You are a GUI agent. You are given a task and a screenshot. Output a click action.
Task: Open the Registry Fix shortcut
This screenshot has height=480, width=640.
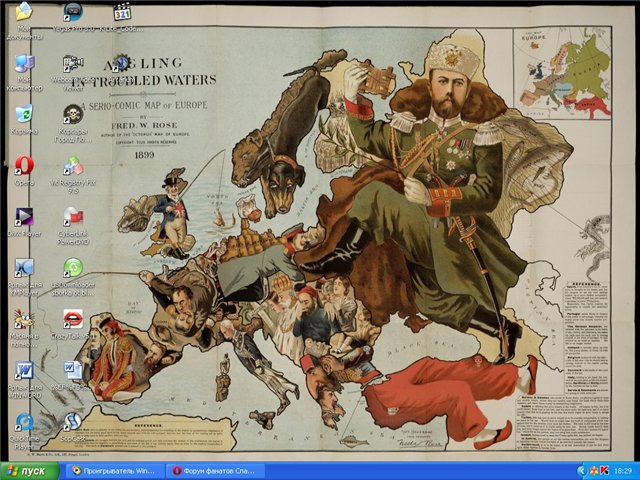pyautogui.click(x=73, y=166)
